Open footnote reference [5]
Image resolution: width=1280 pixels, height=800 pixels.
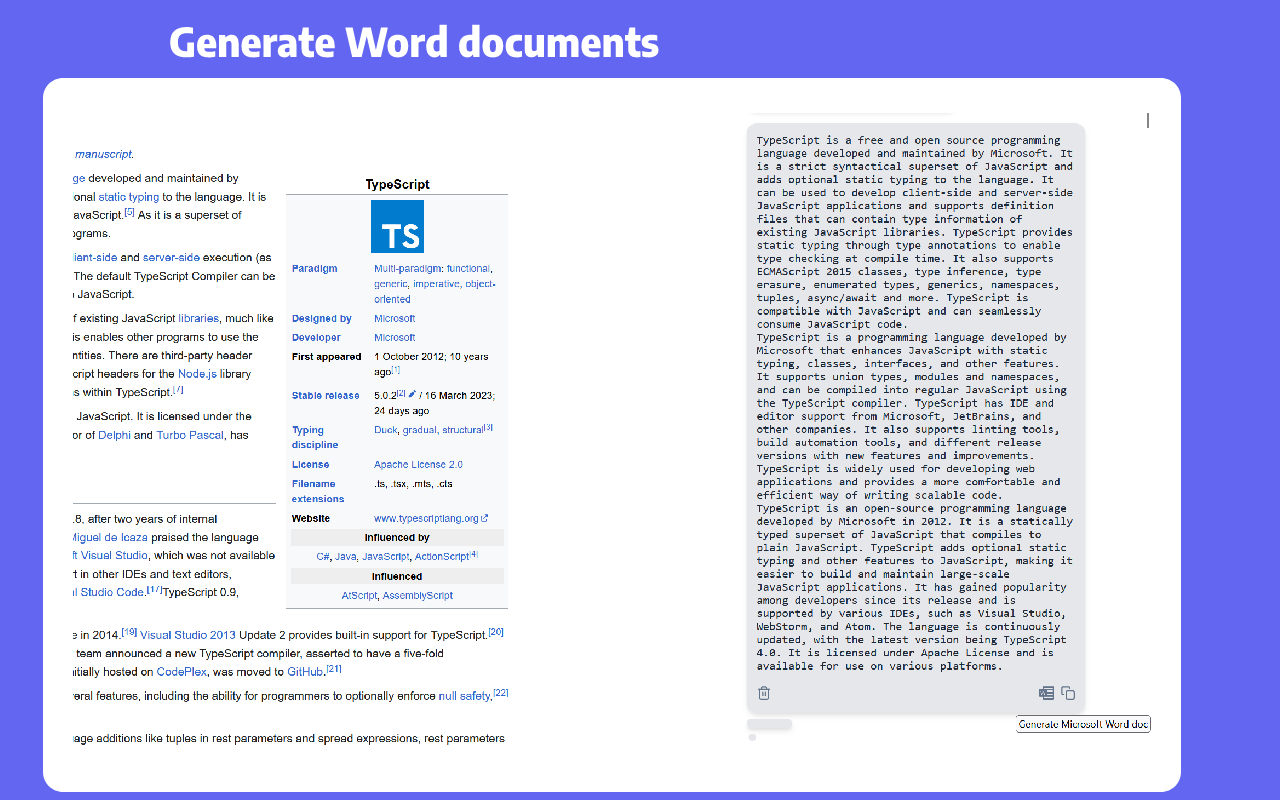coord(129,212)
